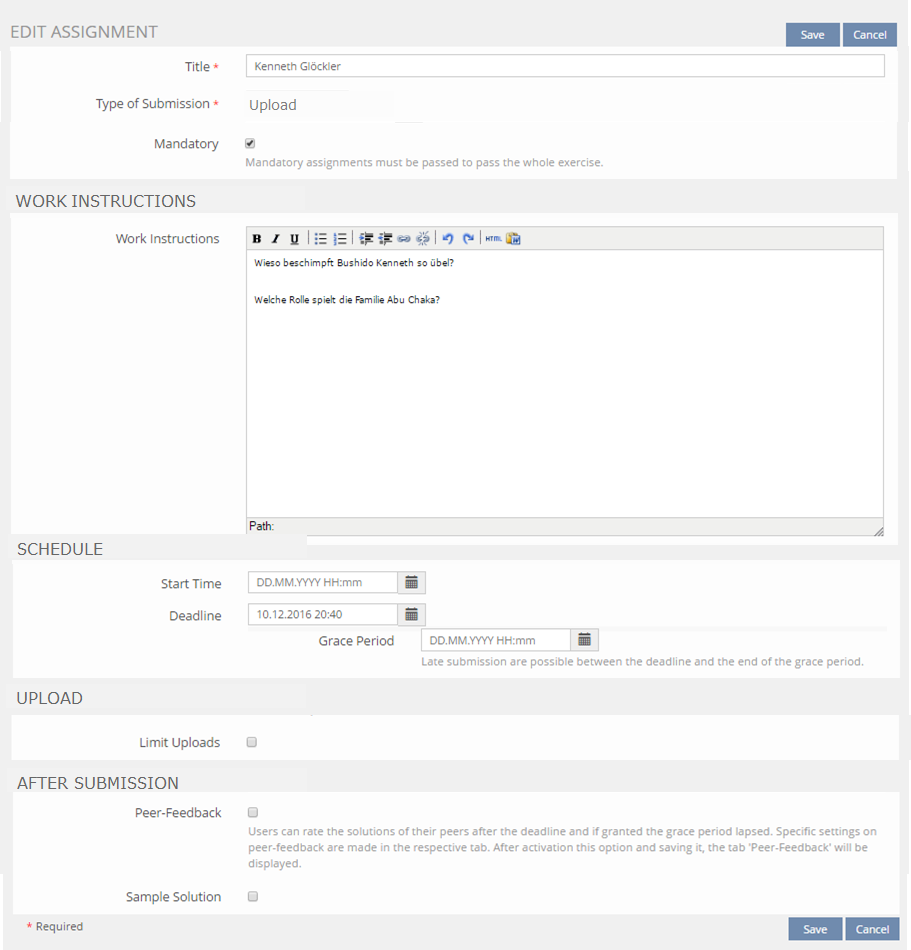The height and width of the screenshot is (950, 911).
Task: Apply italic formatting in the editor toolbar
Action: point(275,239)
